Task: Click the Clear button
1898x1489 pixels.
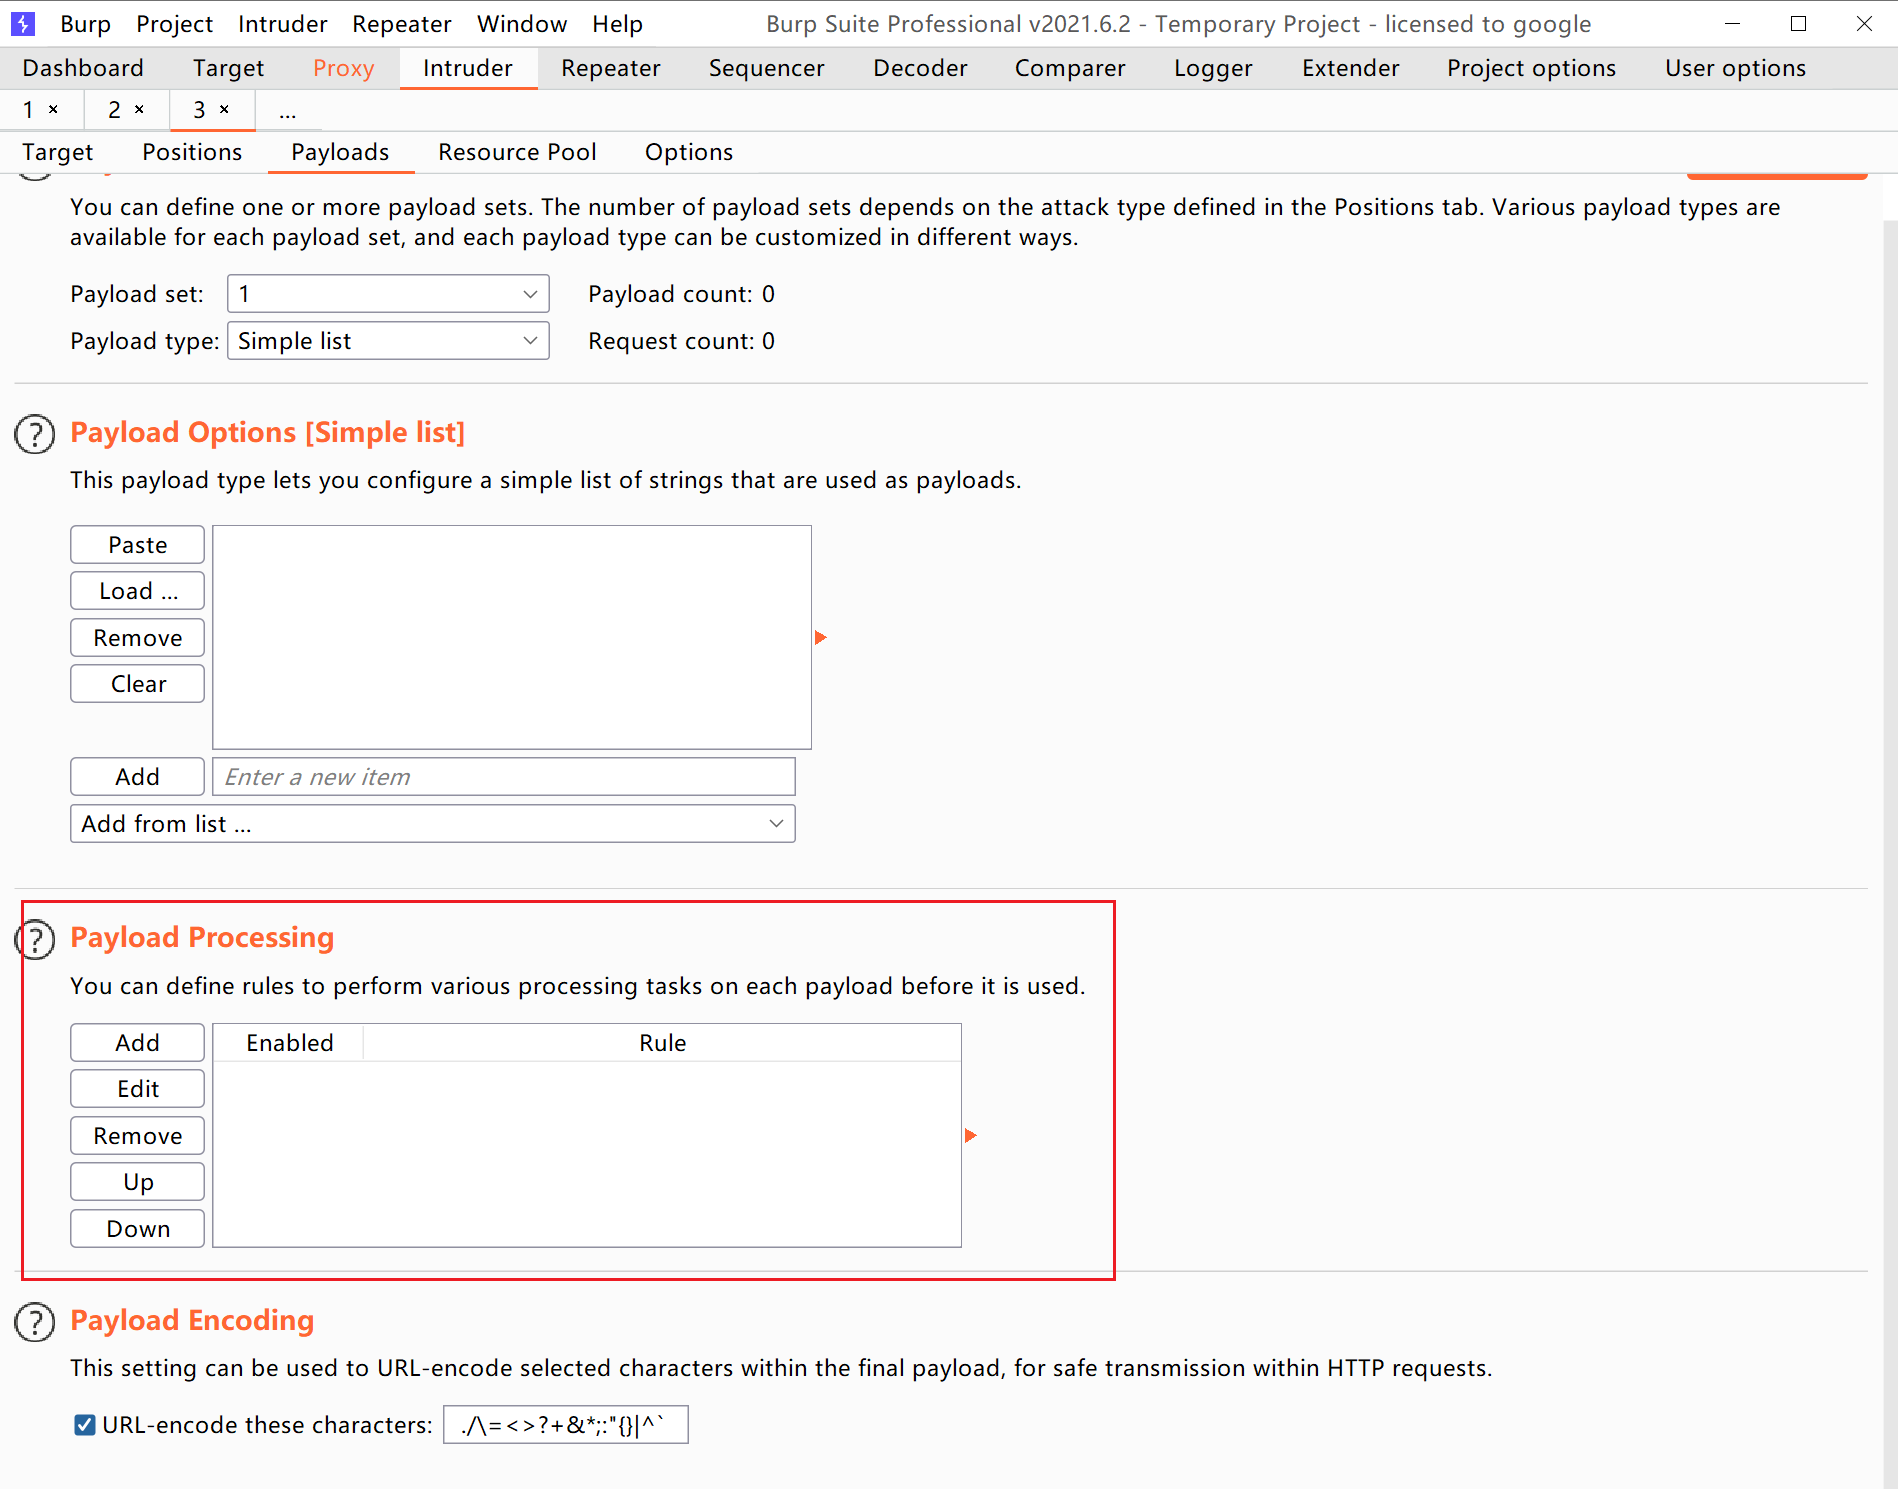Action: (x=138, y=684)
